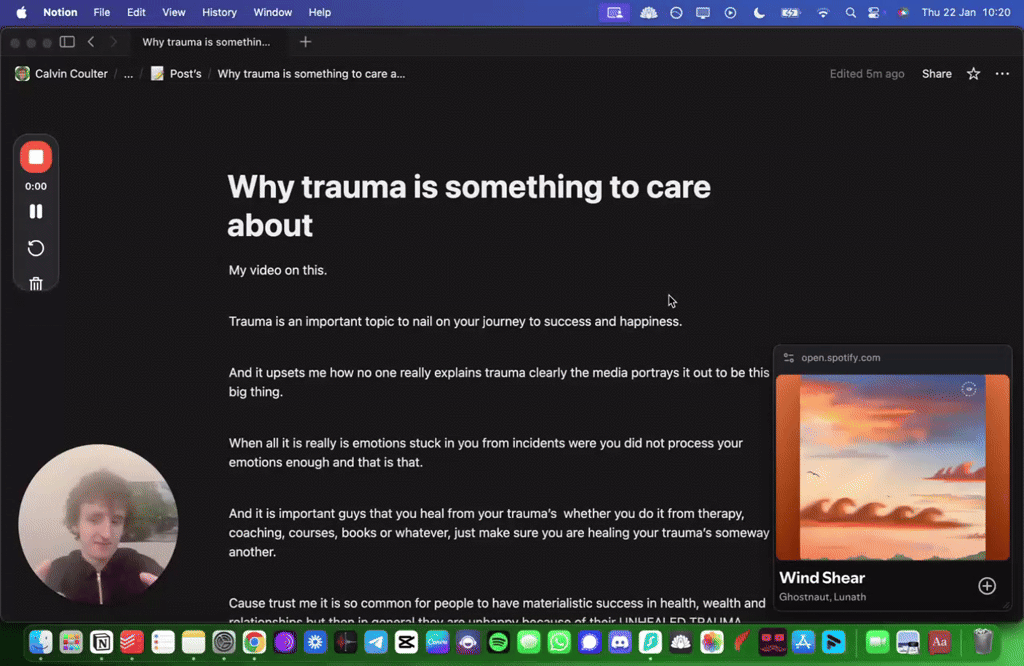Select the 'Why trauma is somethin...' tab
Screen dimensions: 1024x666
point(207,42)
